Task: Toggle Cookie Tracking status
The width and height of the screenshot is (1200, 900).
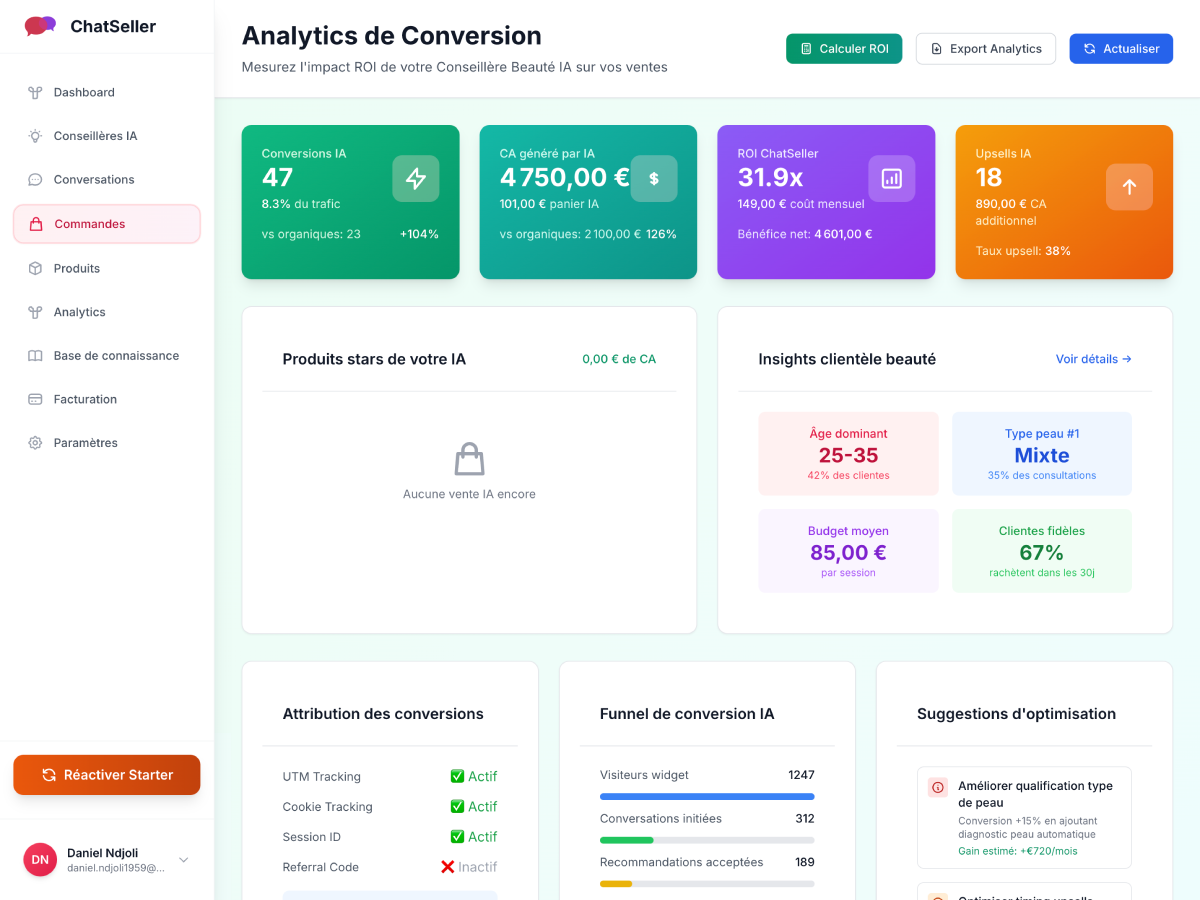Action: (469, 806)
